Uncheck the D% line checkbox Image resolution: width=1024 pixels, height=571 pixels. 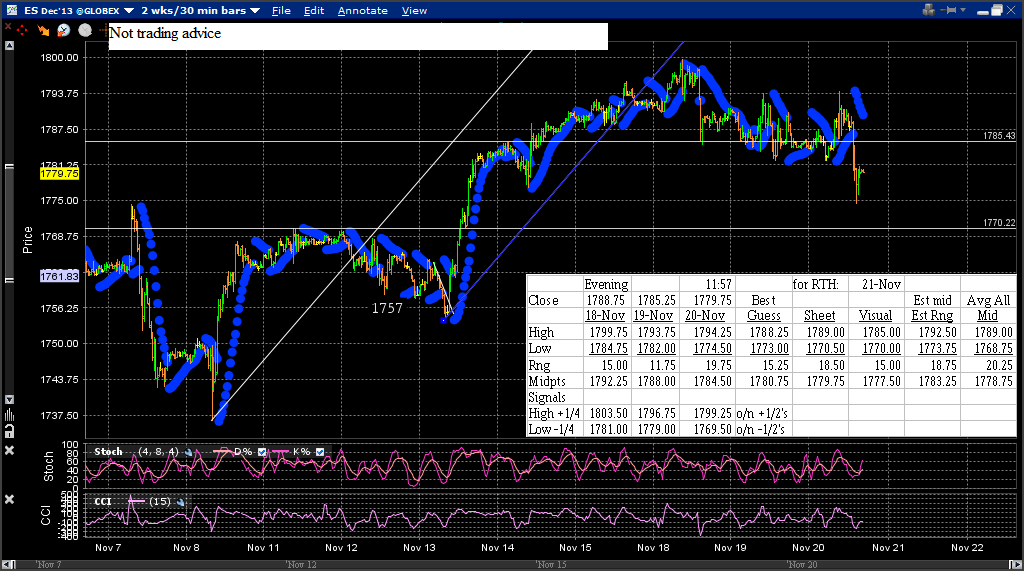pyautogui.click(x=262, y=452)
